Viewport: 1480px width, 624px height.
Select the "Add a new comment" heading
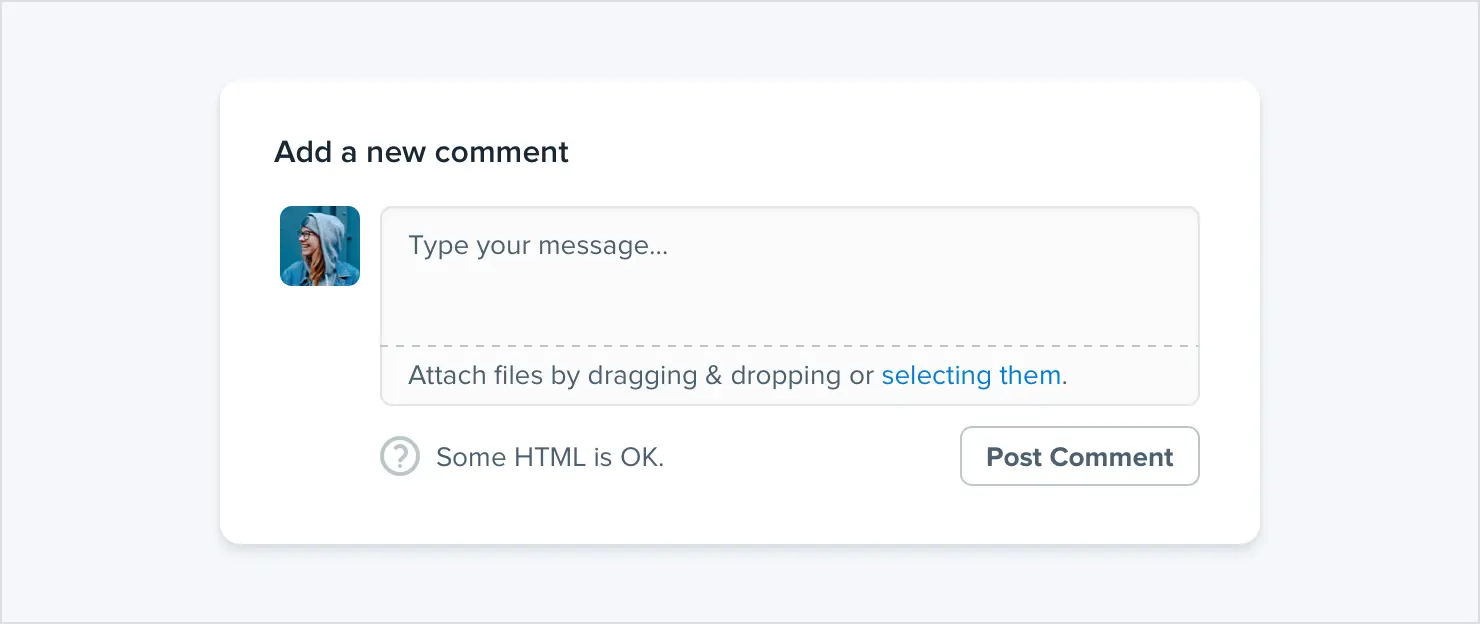click(x=421, y=152)
